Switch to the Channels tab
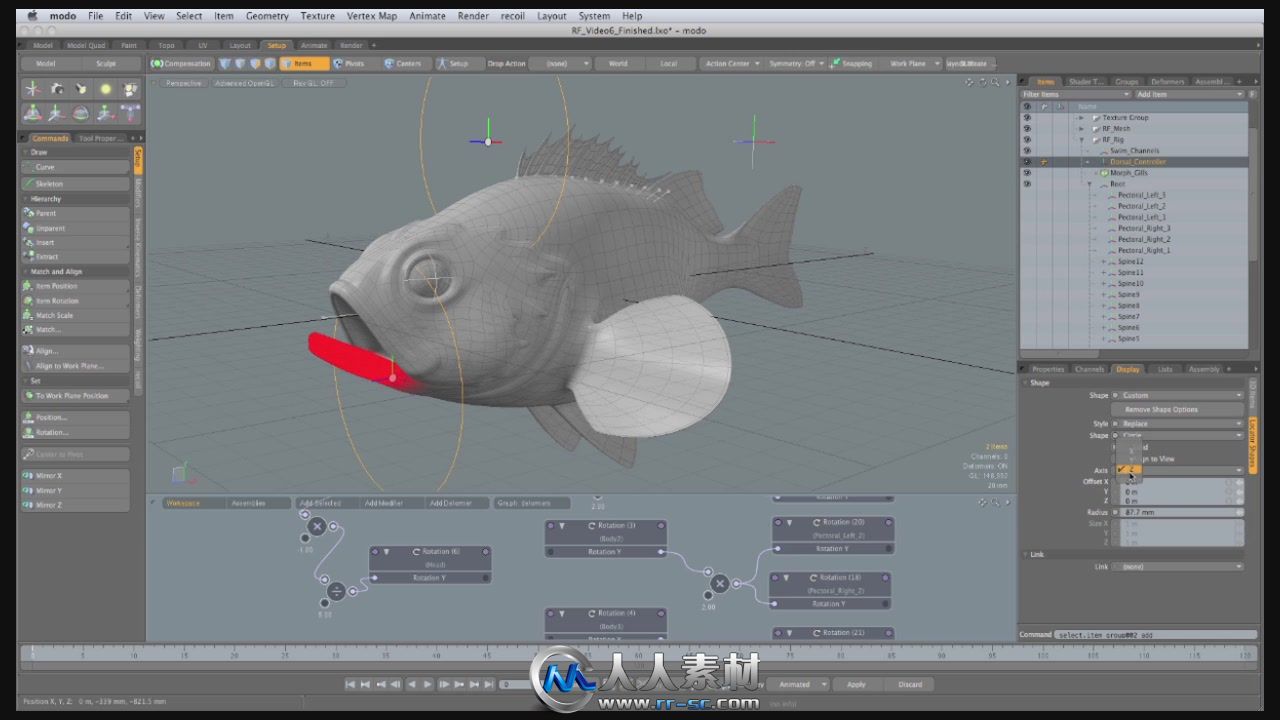The width and height of the screenshot is (1280, 720). pyautogui.click(x=1089, y=369)
